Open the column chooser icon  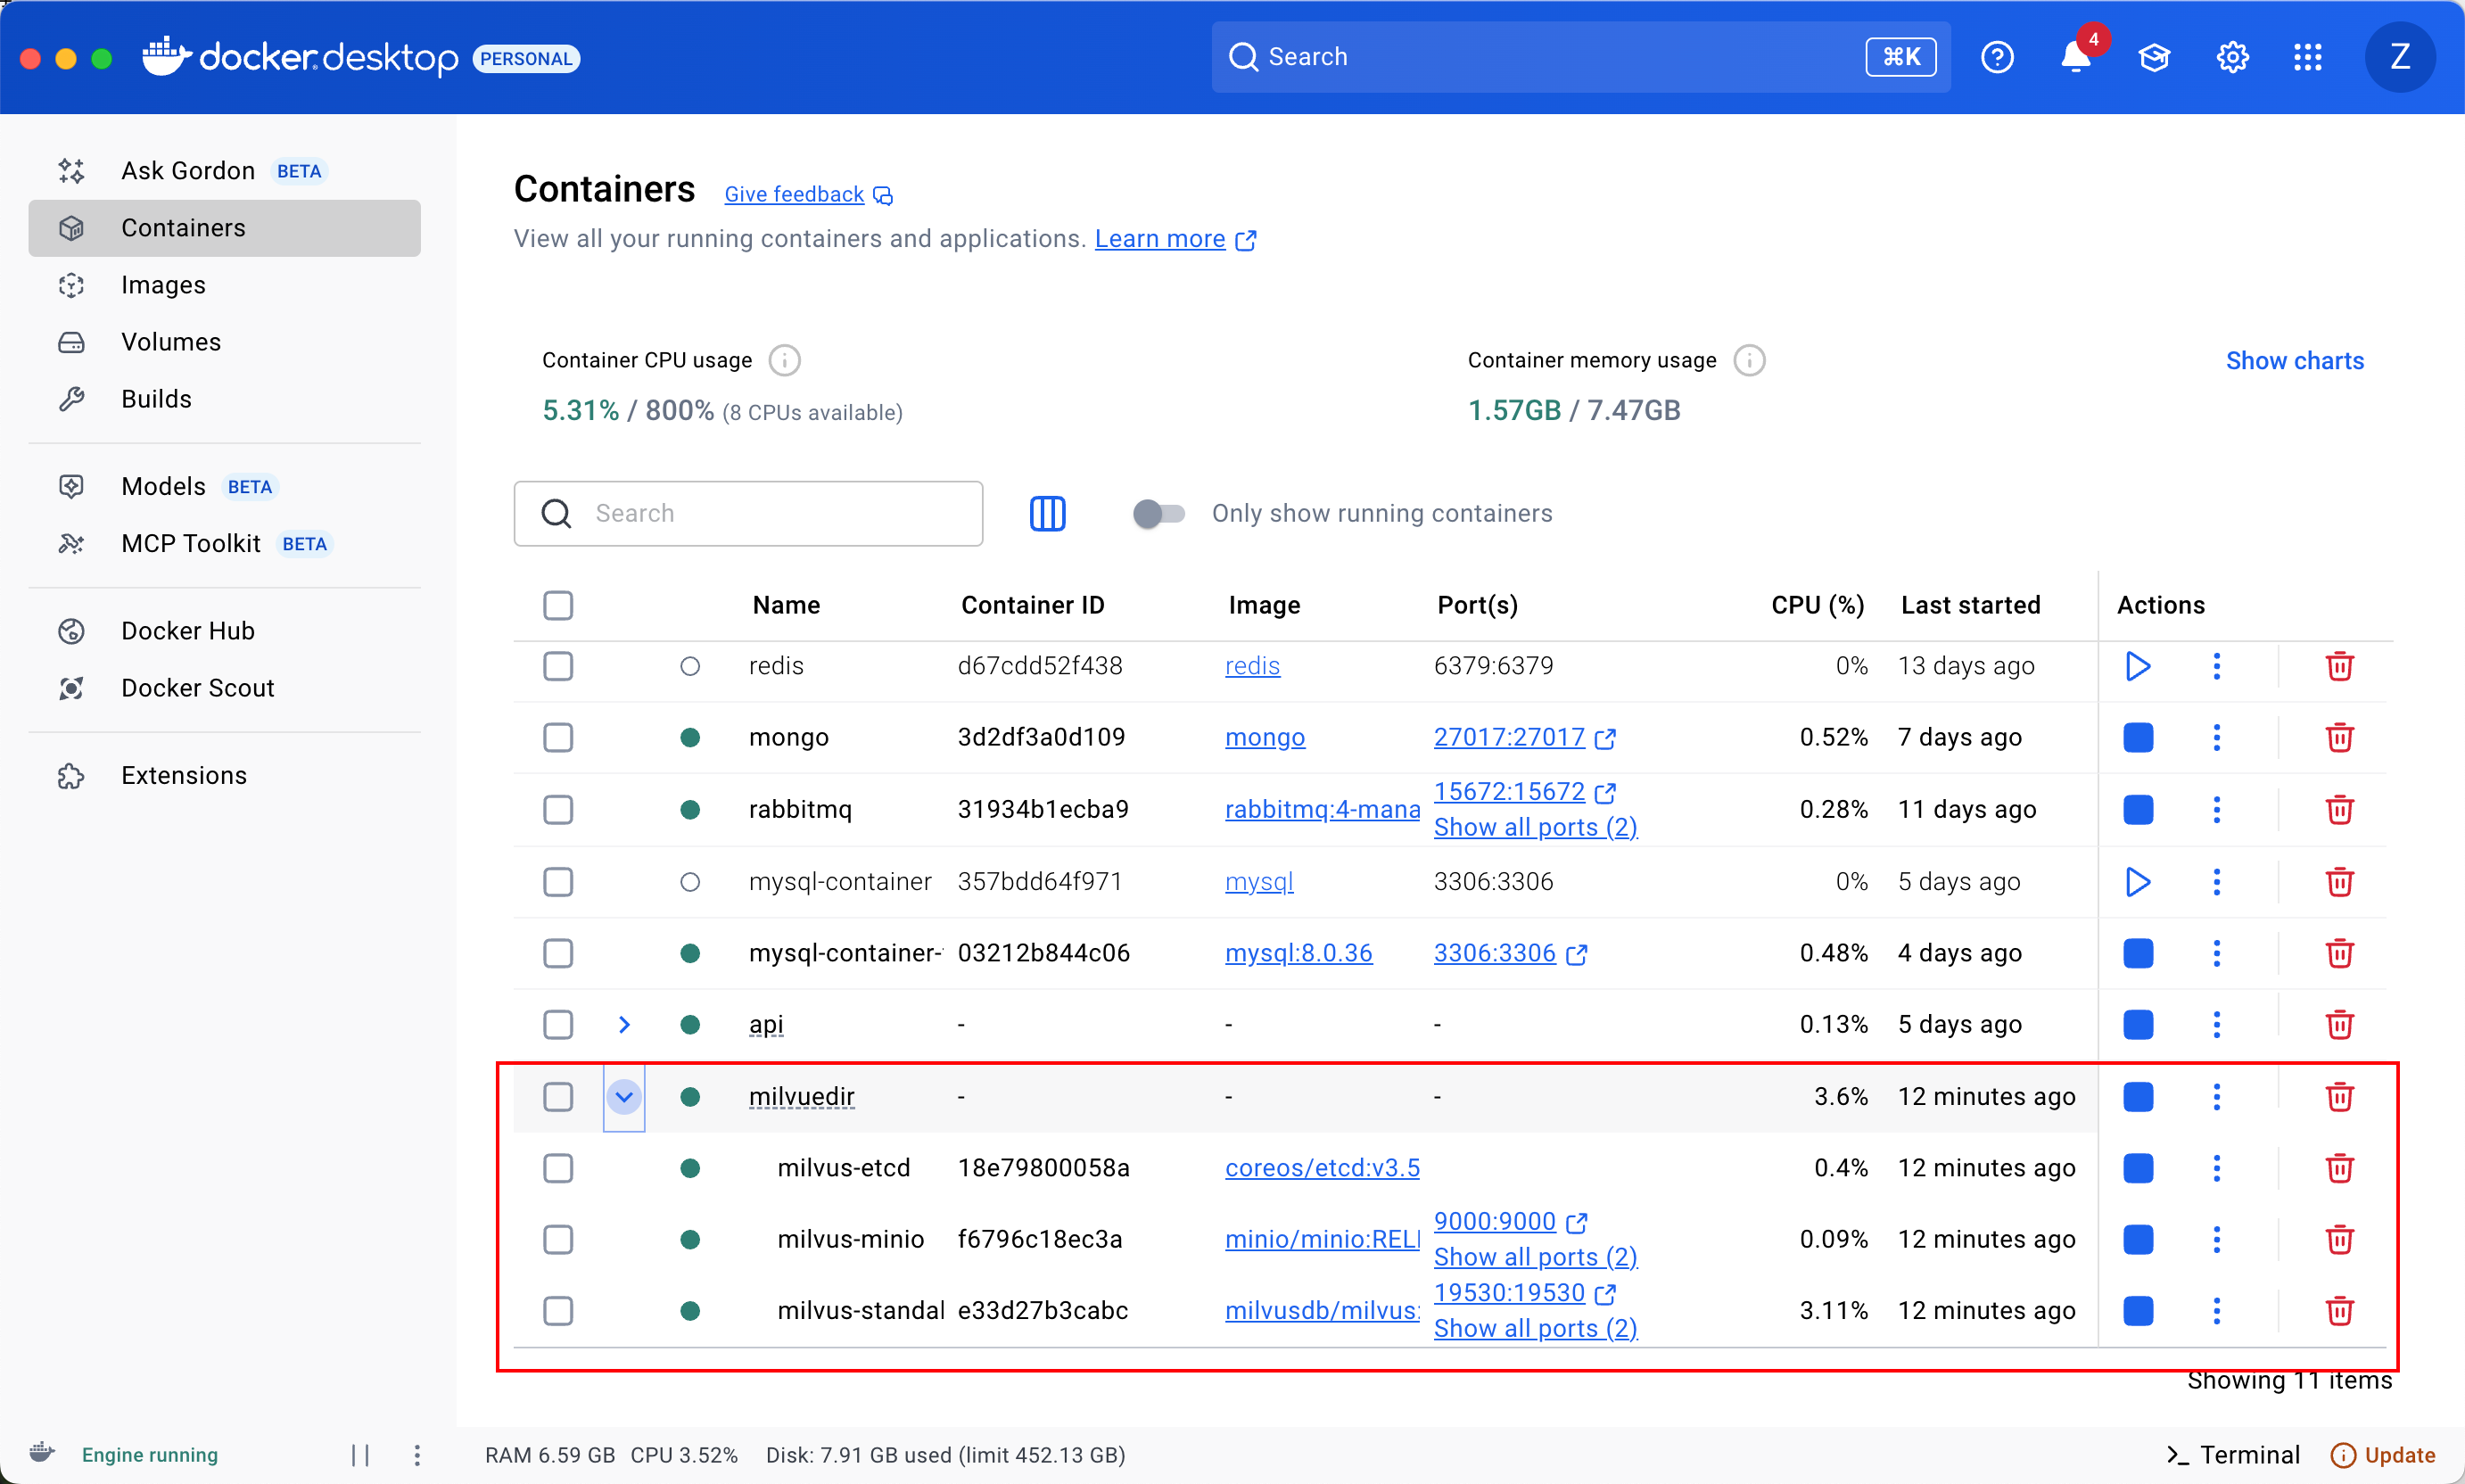(x=1047, y=514)
